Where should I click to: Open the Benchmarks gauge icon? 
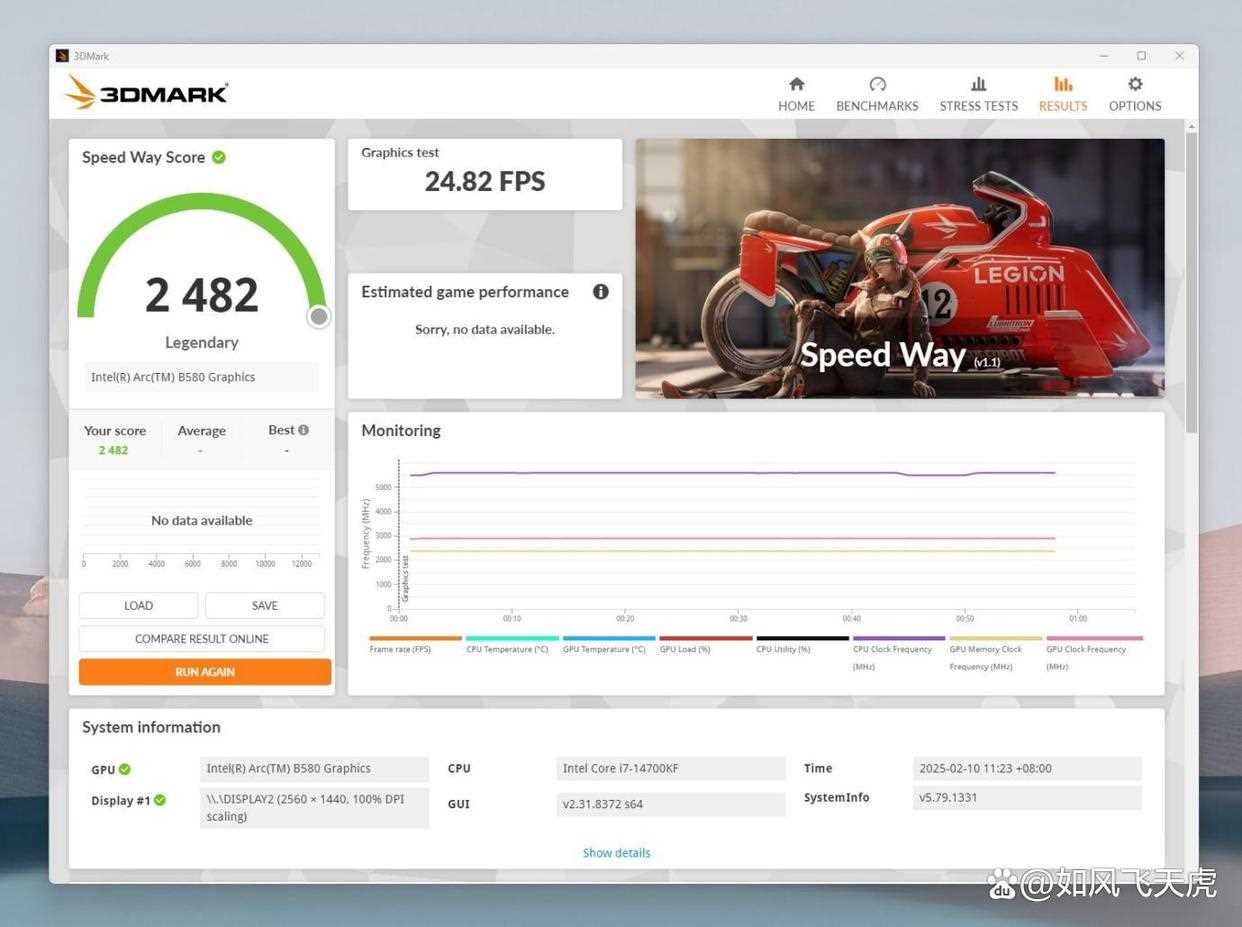(877, 85)
